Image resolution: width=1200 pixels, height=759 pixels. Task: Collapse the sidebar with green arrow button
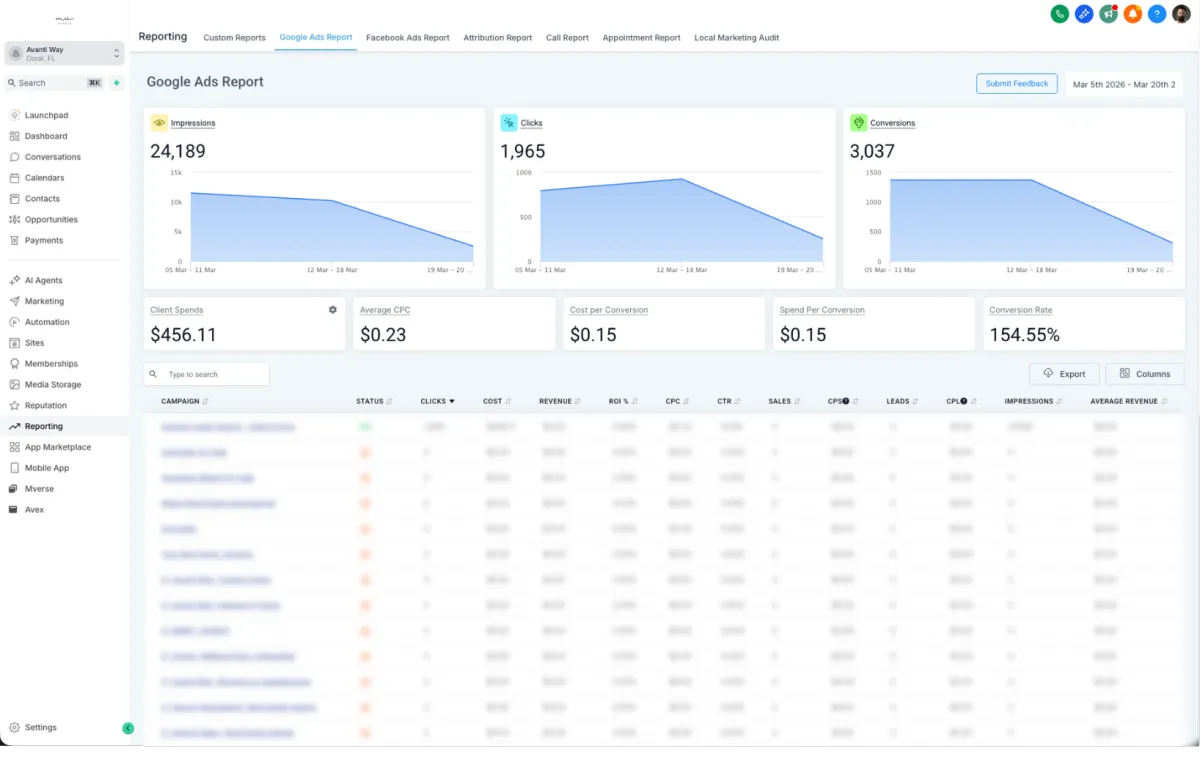tap(128, 728)
